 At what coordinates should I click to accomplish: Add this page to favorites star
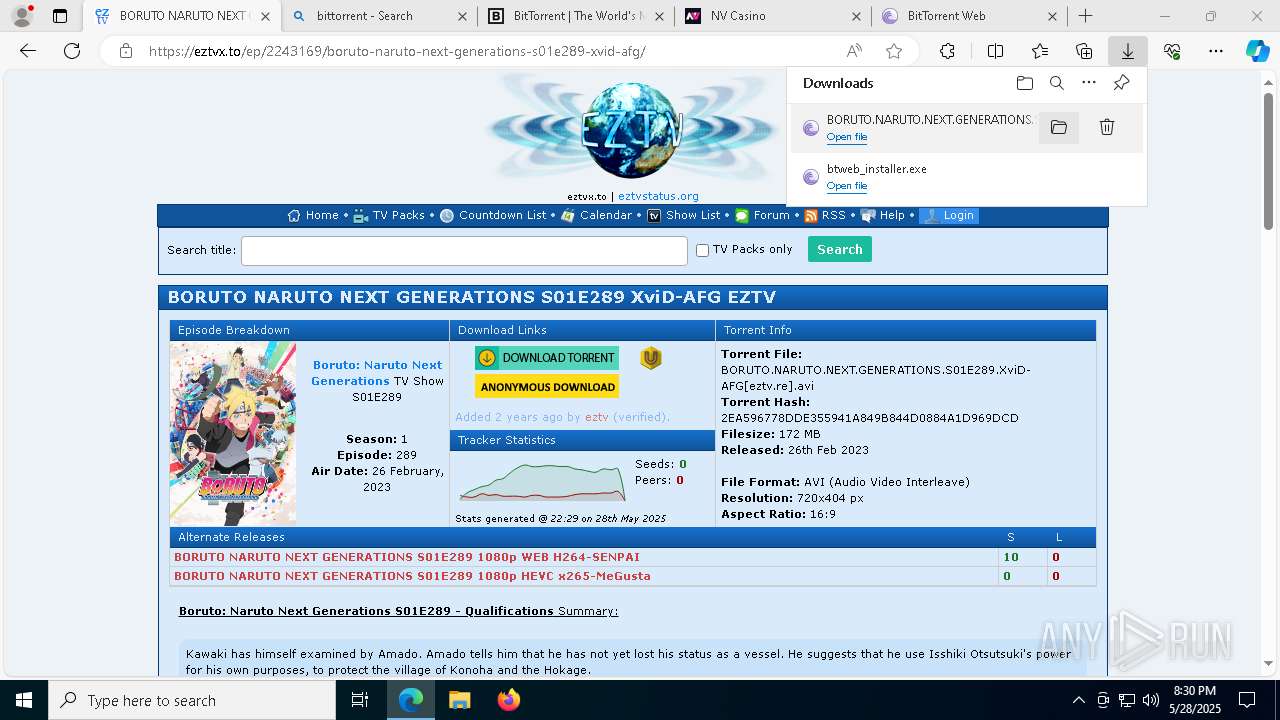(894, 51)
